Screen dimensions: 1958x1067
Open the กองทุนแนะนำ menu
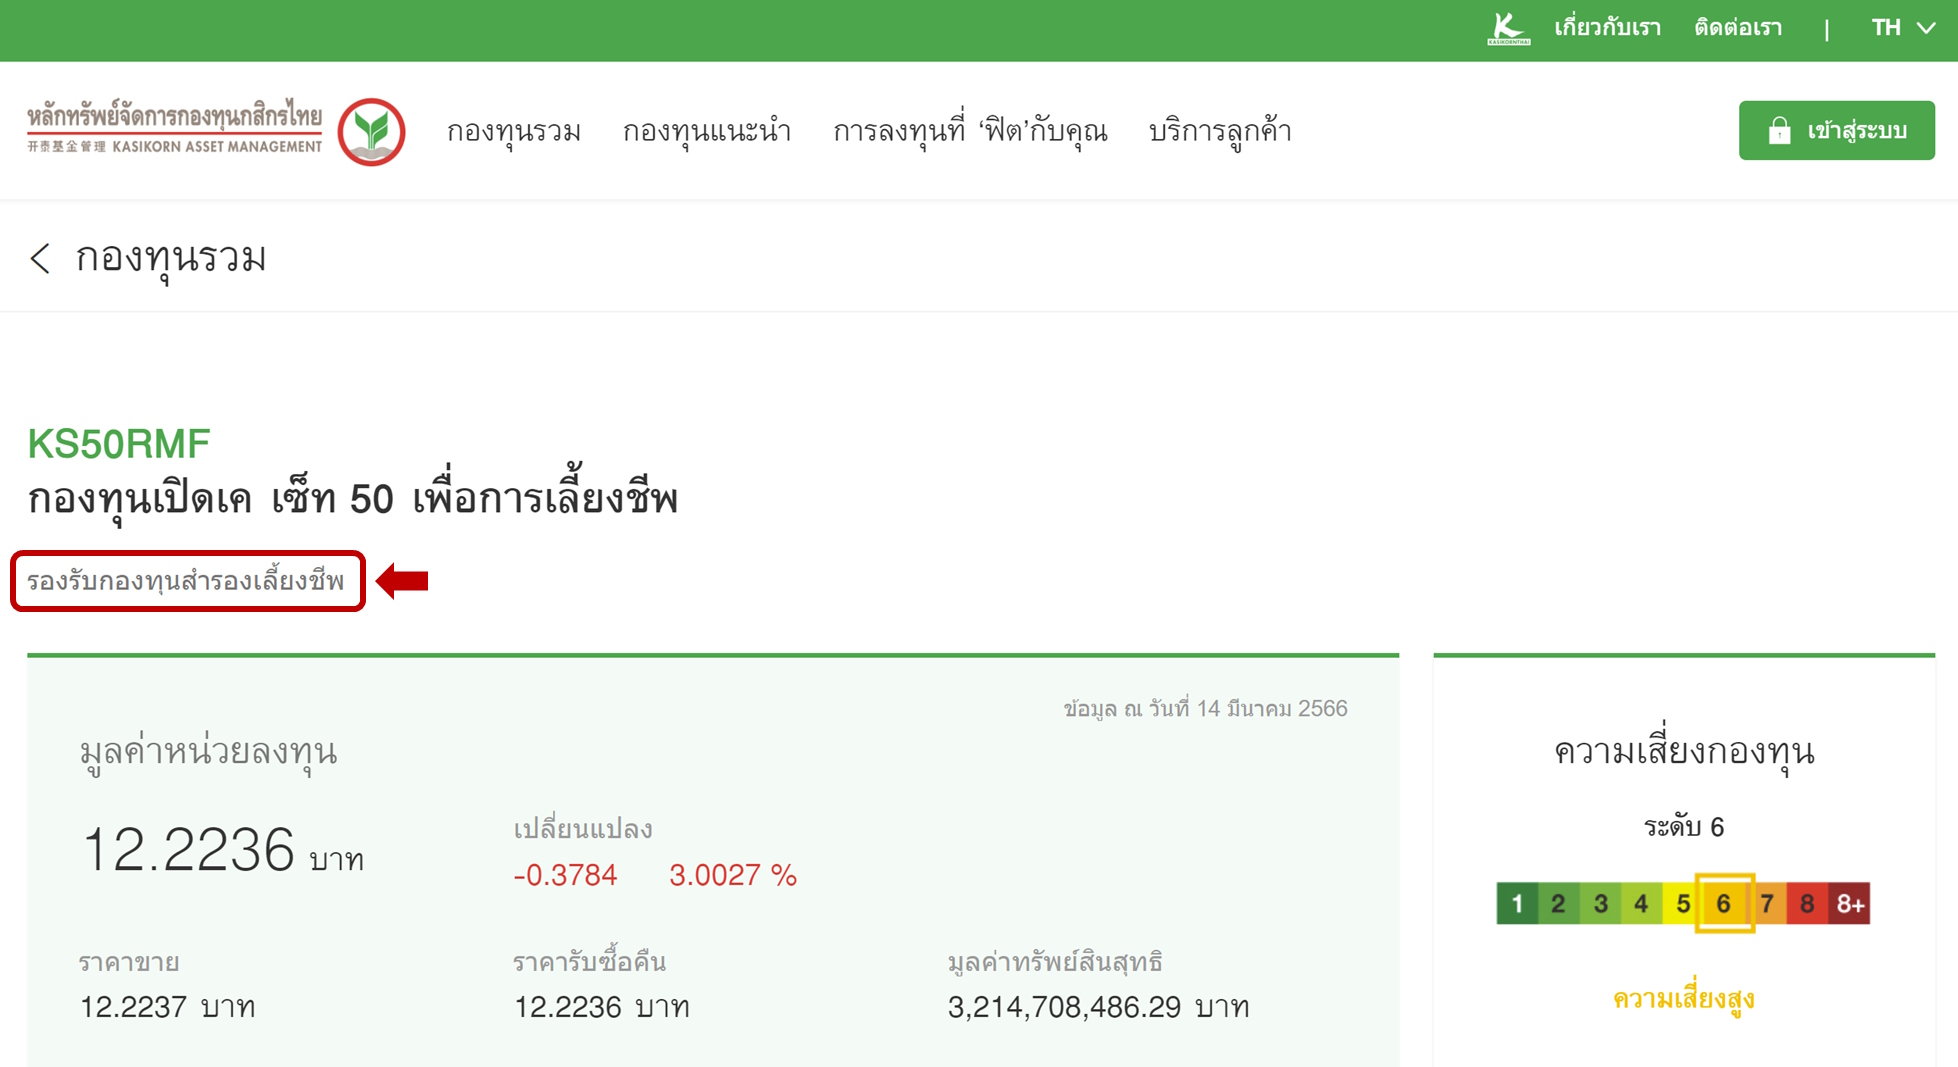pyautogui.click(x=707, y=131)
